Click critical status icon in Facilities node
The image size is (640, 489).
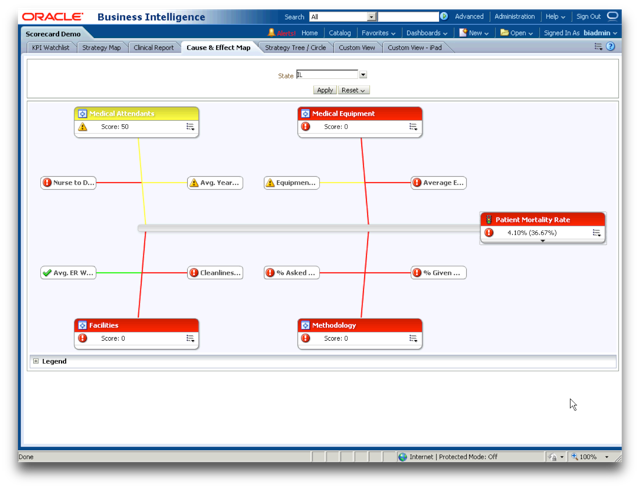pos(82,338)
